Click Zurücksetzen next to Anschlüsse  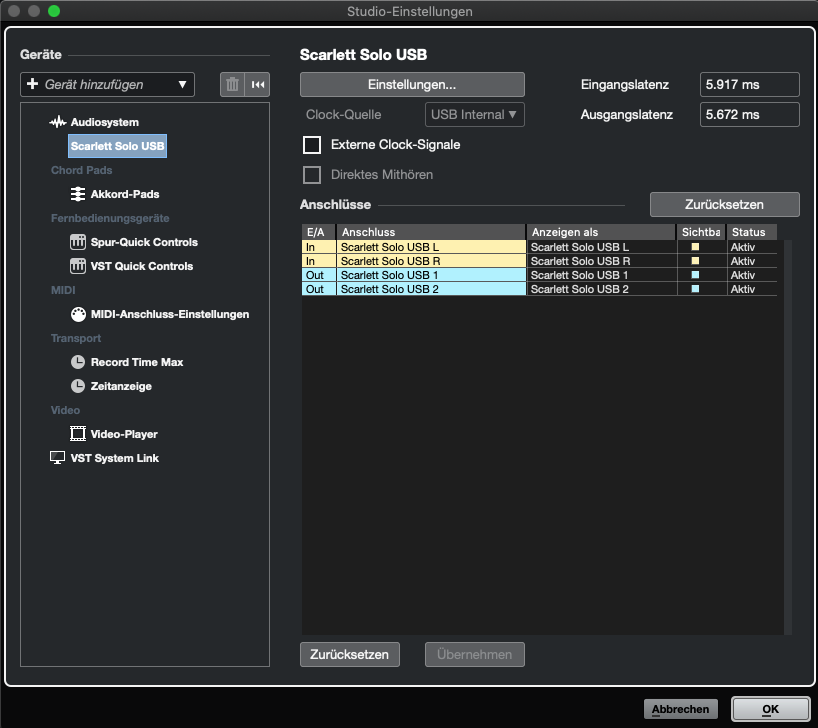(725, 205)
